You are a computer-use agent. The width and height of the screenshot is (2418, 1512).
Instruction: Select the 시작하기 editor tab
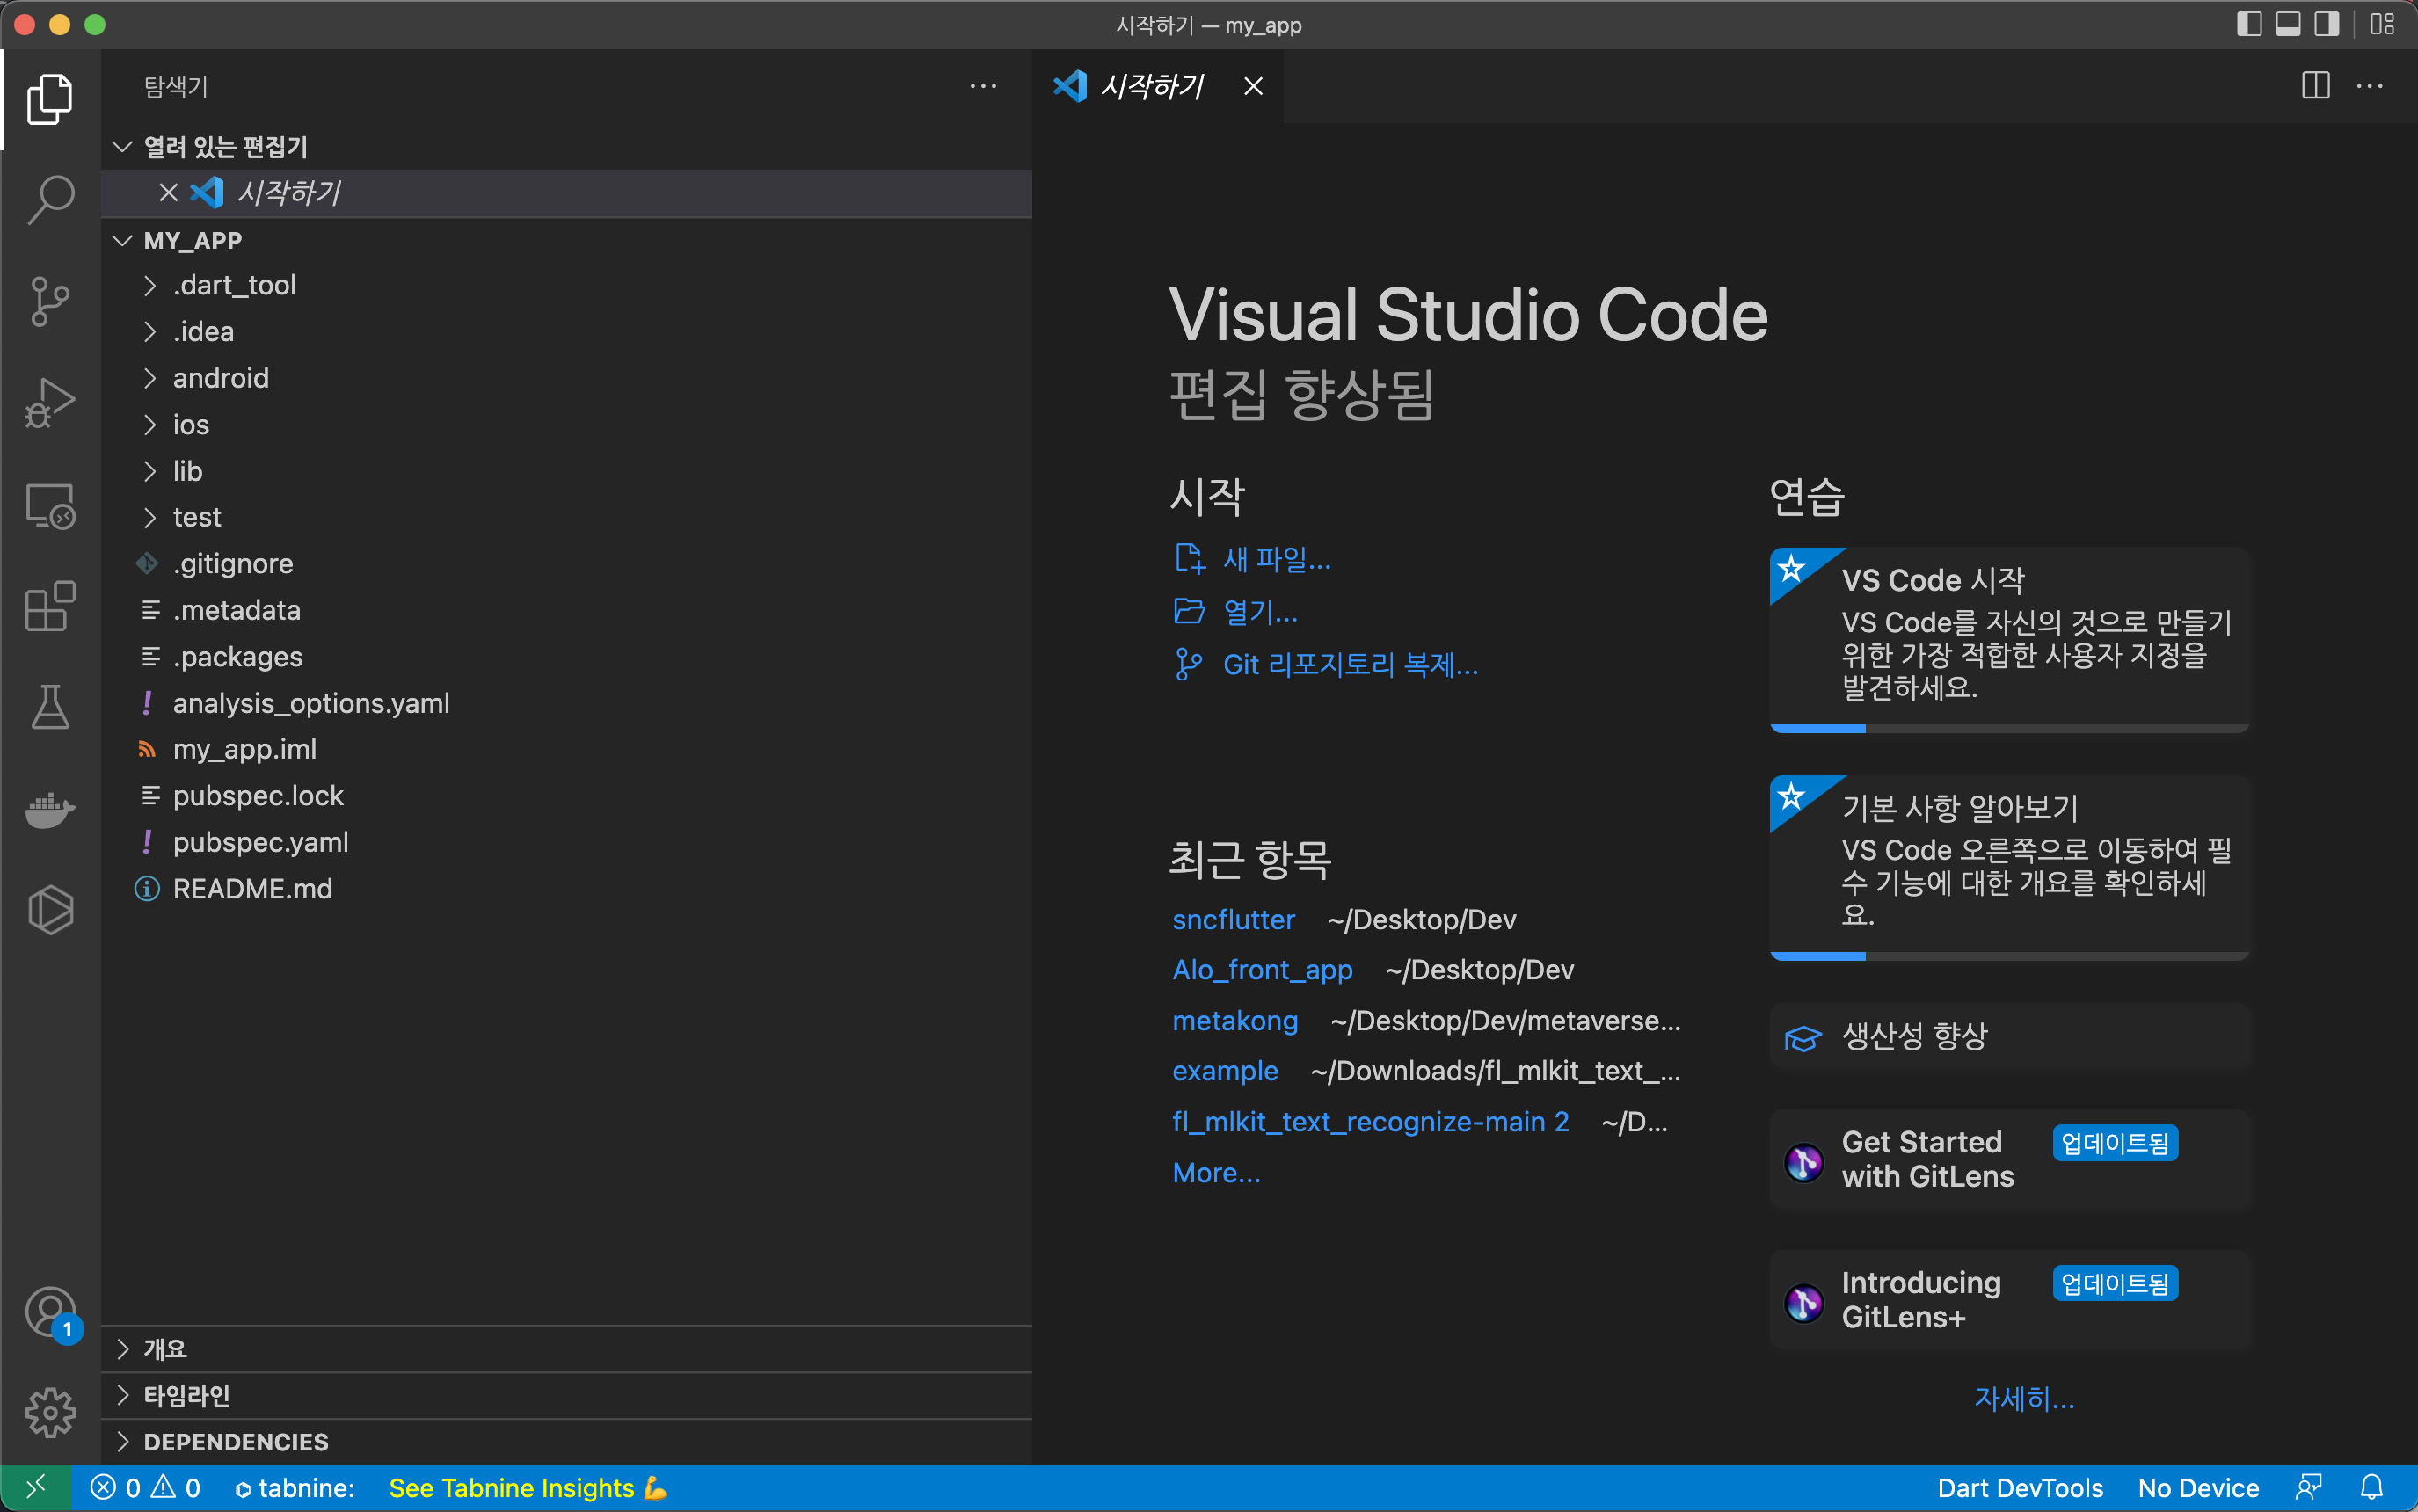pos(1157,87)
